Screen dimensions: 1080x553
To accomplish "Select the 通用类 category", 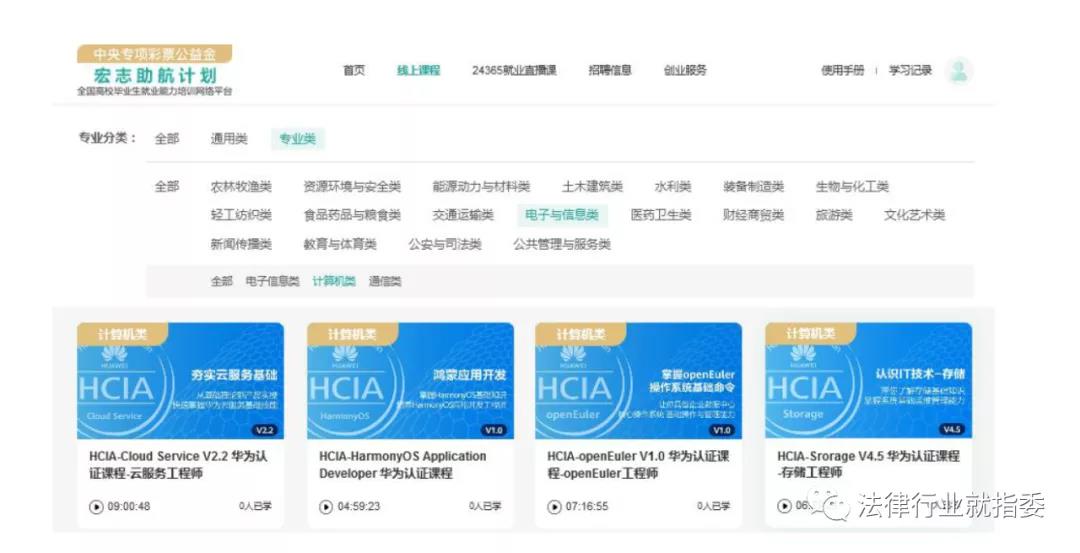I will pyautogui.click(x=229, y=138).
